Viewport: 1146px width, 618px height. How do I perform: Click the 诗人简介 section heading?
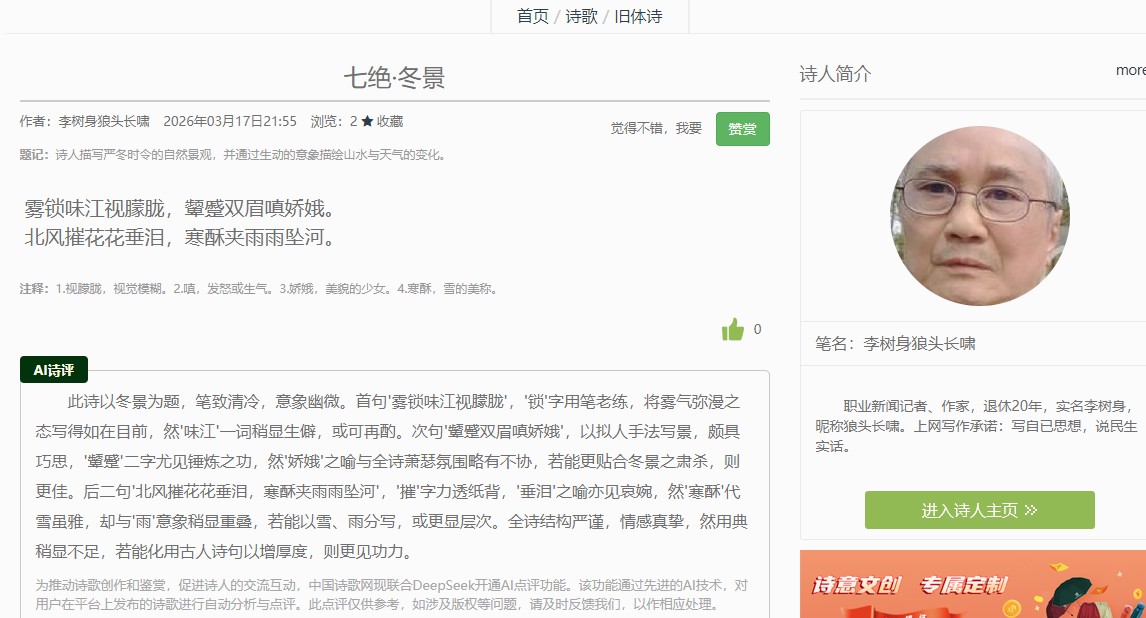[835, 74]
